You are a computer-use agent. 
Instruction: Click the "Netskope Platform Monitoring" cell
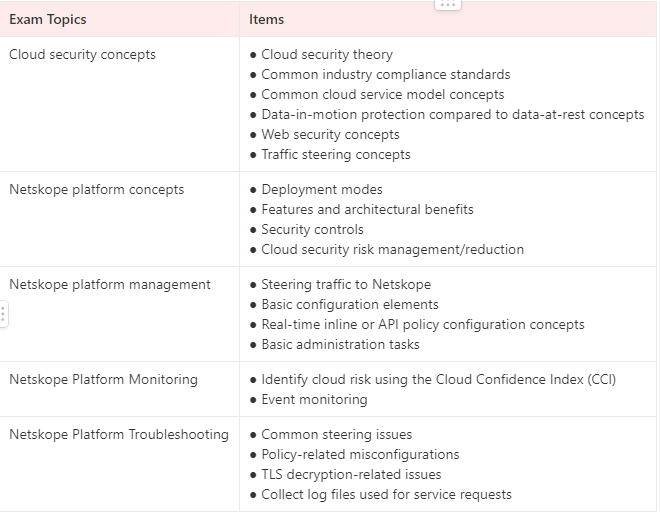coord(103,380)
